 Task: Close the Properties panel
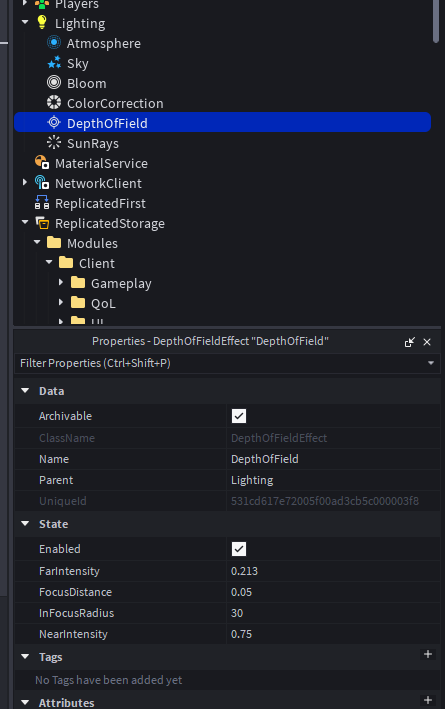(x=427, y=342)
